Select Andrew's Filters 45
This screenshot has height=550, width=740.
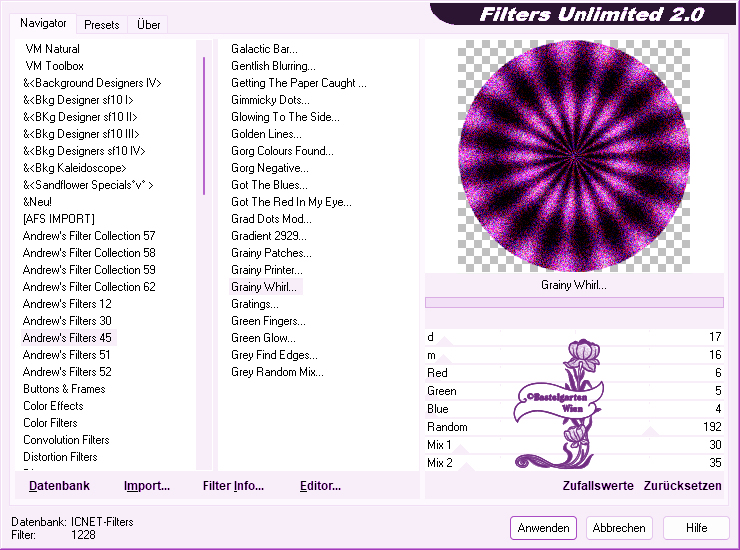click(x=67, y=338)
